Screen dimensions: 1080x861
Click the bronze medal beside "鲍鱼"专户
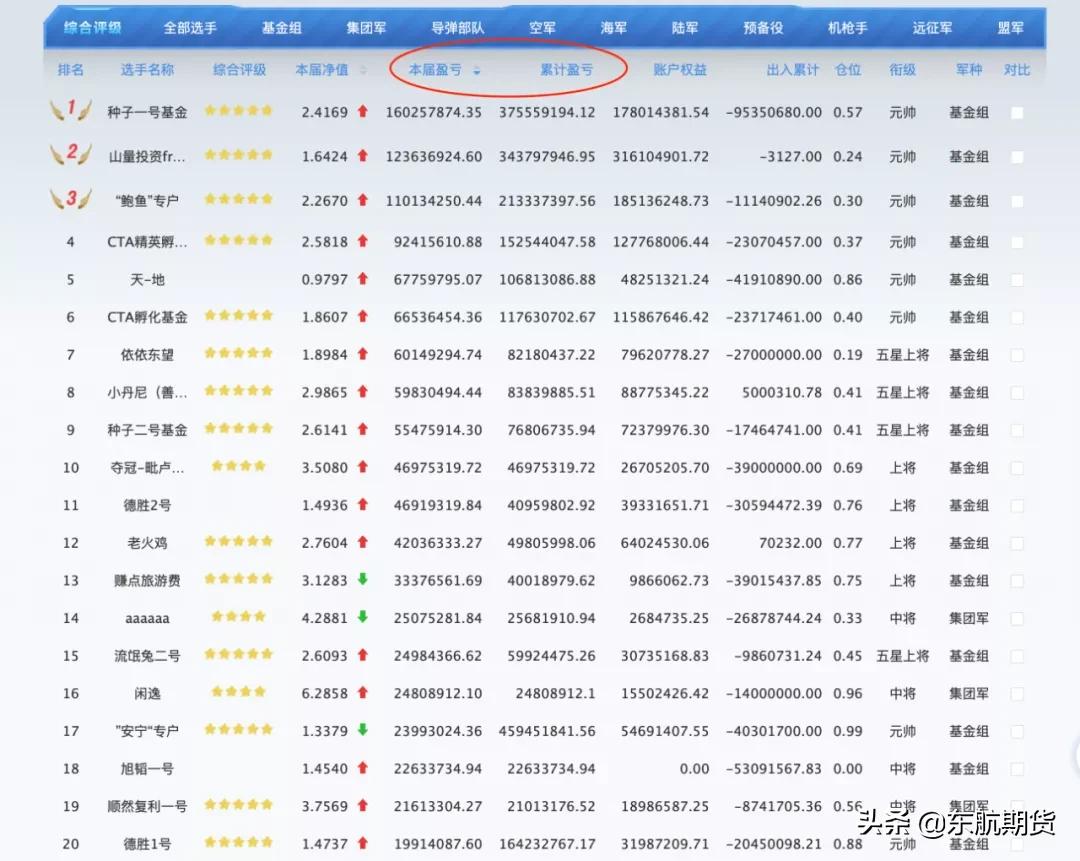pyautogui.click(x=70, y=199)
